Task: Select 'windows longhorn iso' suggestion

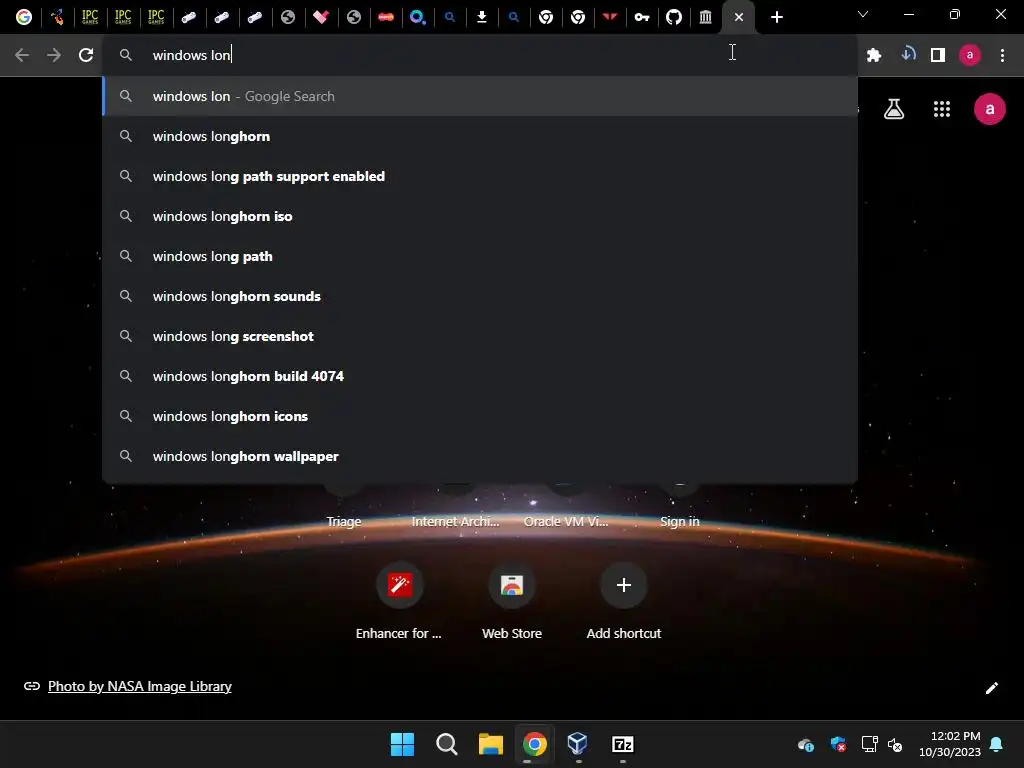Action: click(480, 216)
